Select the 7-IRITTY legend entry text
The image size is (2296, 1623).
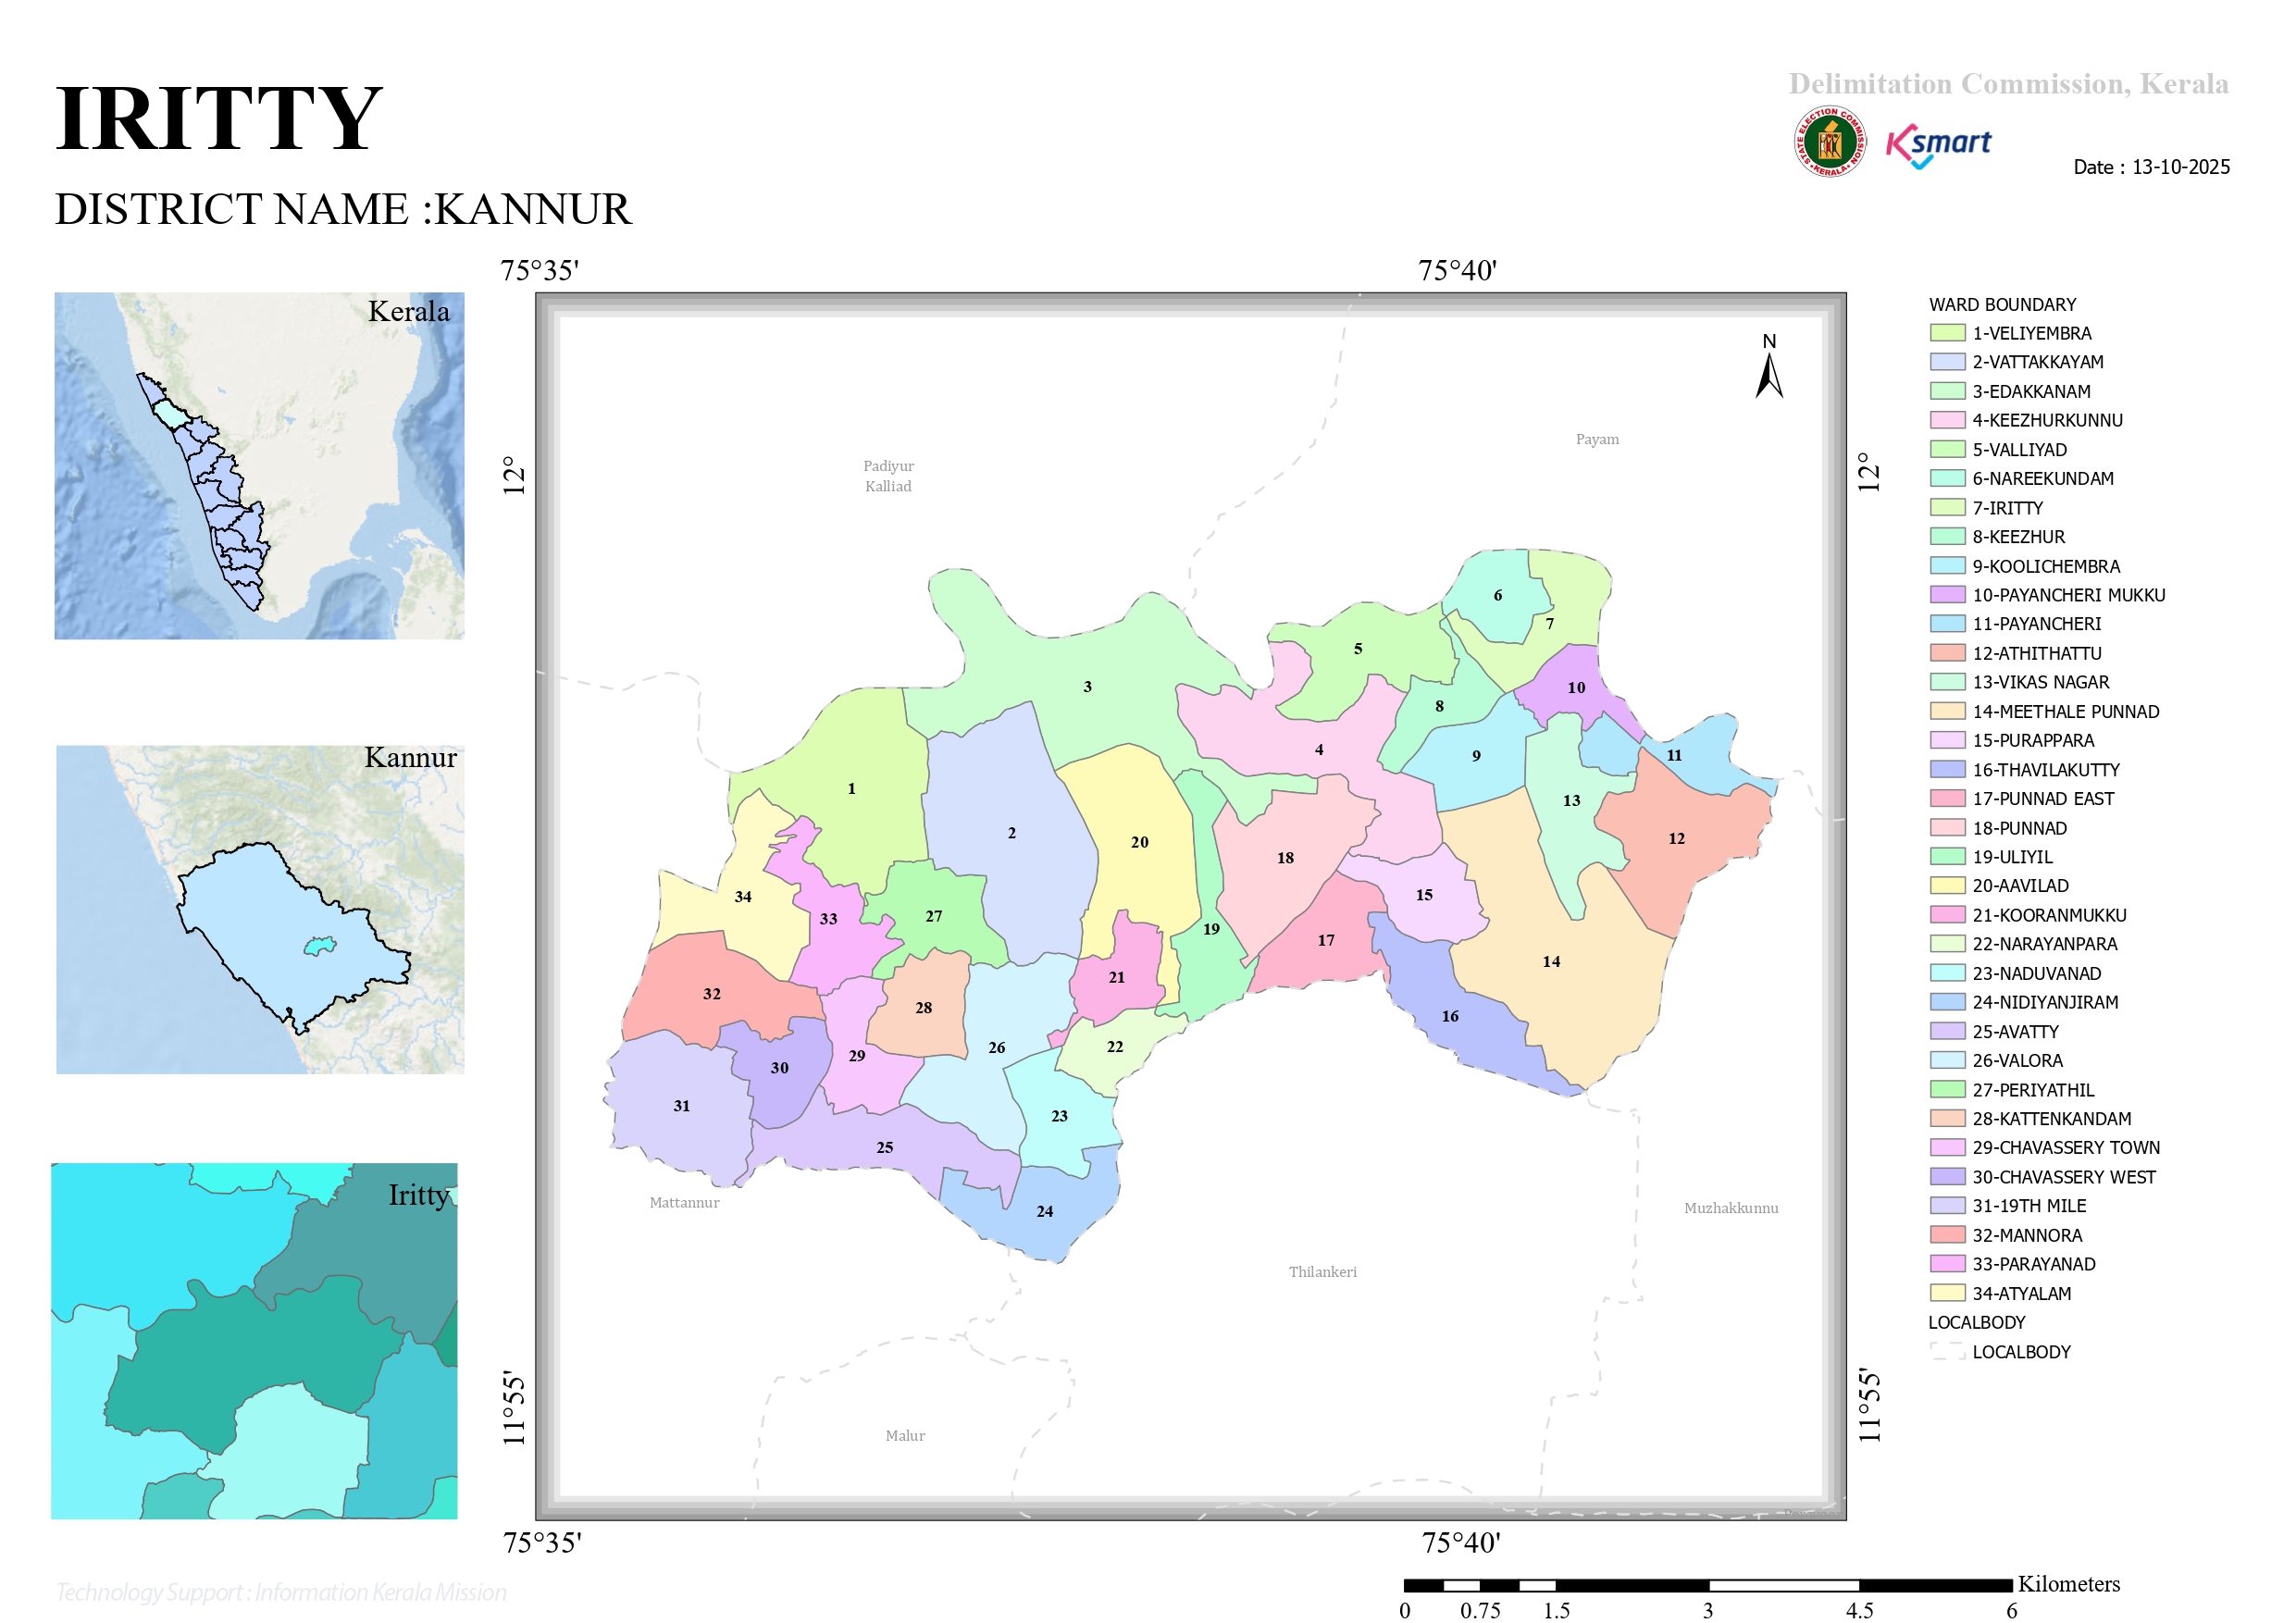coord(2007,508)
